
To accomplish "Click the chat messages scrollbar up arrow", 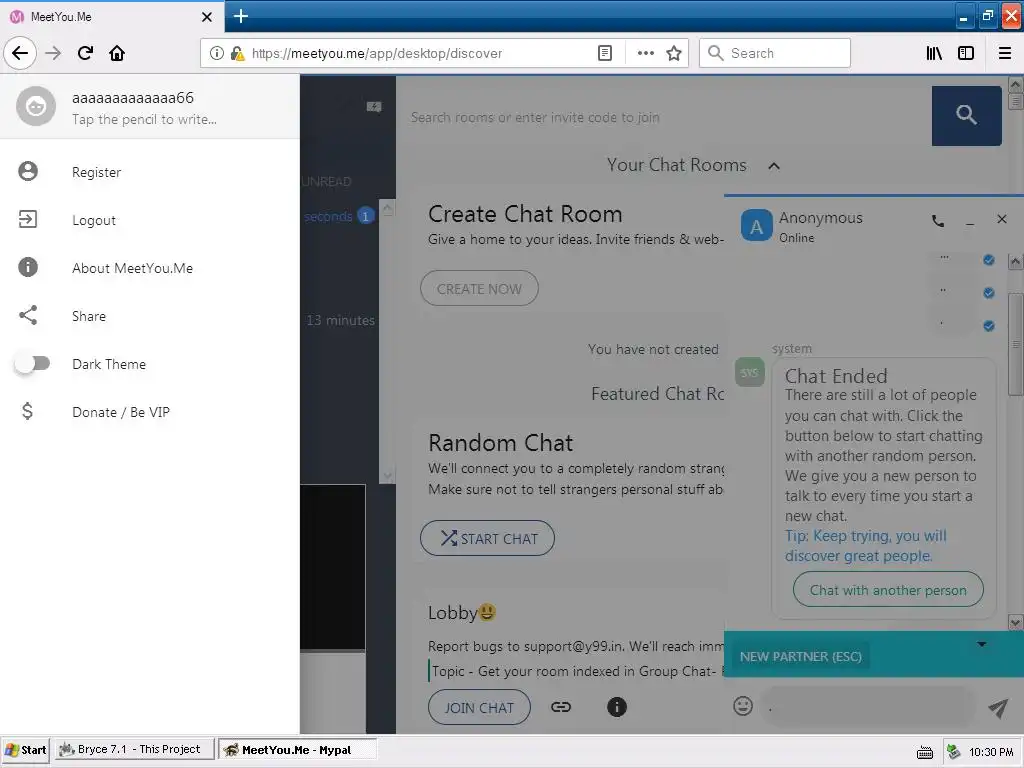I will click(1016, 262).
